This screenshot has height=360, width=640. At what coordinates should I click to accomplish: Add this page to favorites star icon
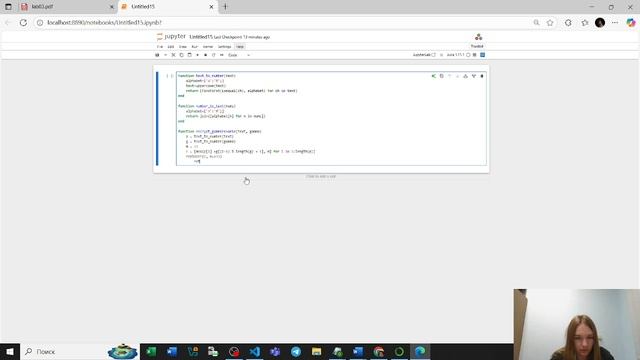coord(550,22)
